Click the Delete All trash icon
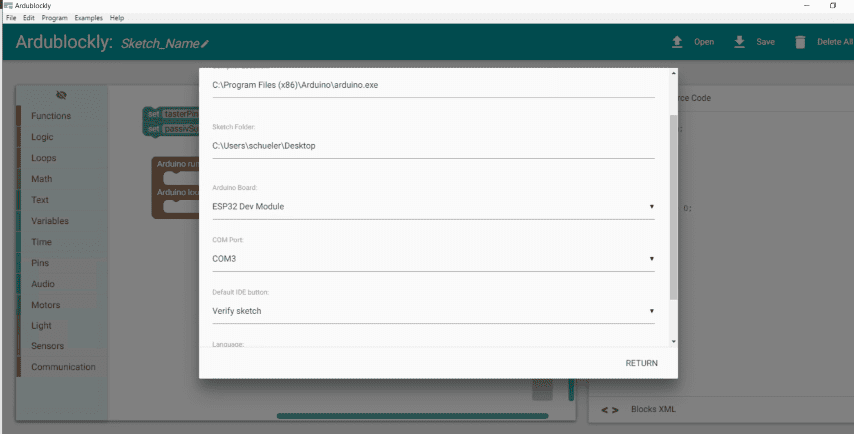This screenshot has width=854, height=434. pos(800,42)
